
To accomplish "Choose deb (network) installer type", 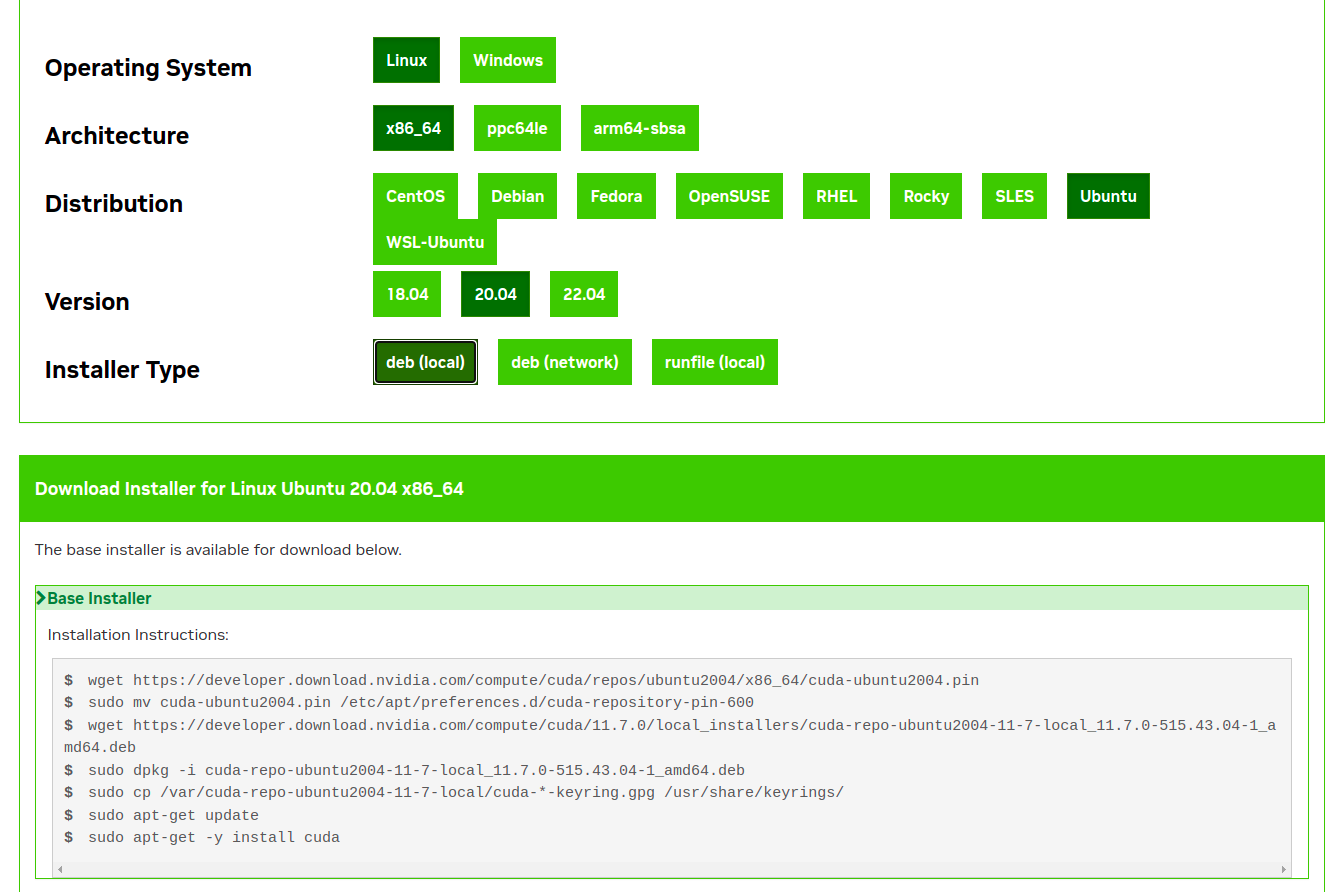I will [x=565, y=362].
